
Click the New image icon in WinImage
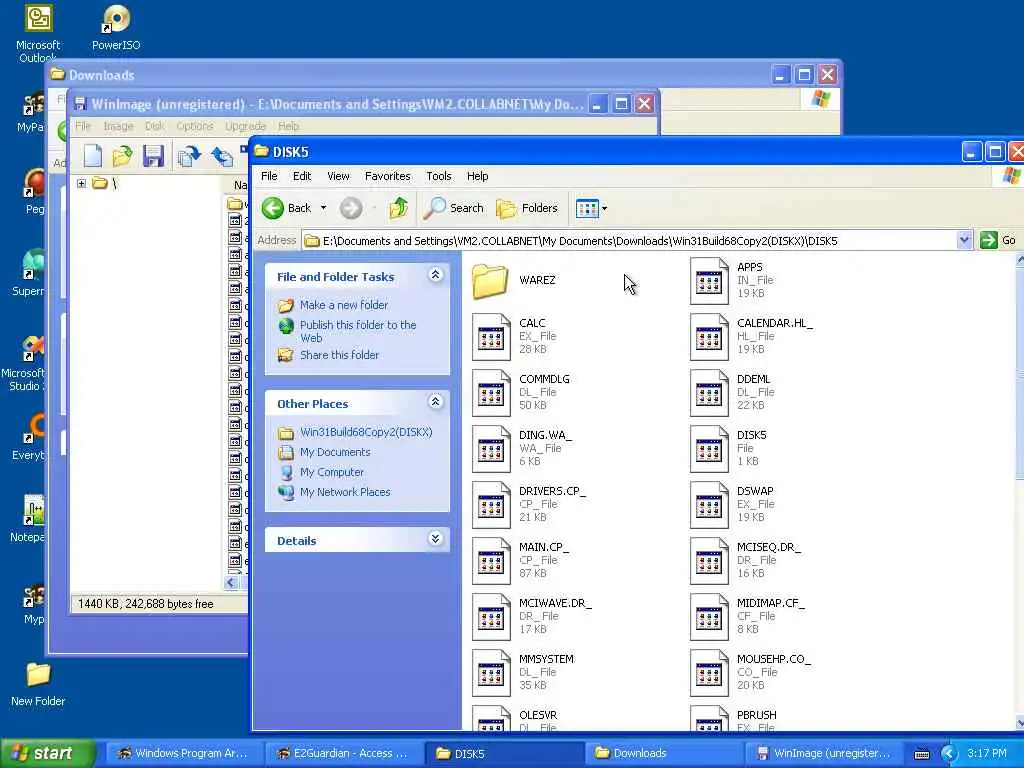[93, 155]
